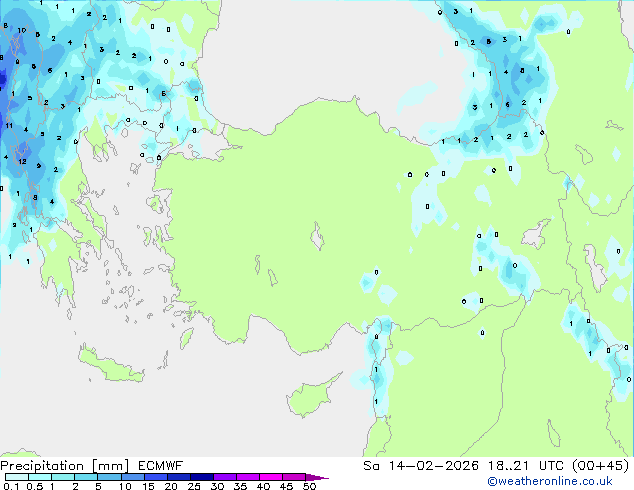Click the 25–30 mm dark navy swatch
Screen dimensions: 634x490
[201, 477]
